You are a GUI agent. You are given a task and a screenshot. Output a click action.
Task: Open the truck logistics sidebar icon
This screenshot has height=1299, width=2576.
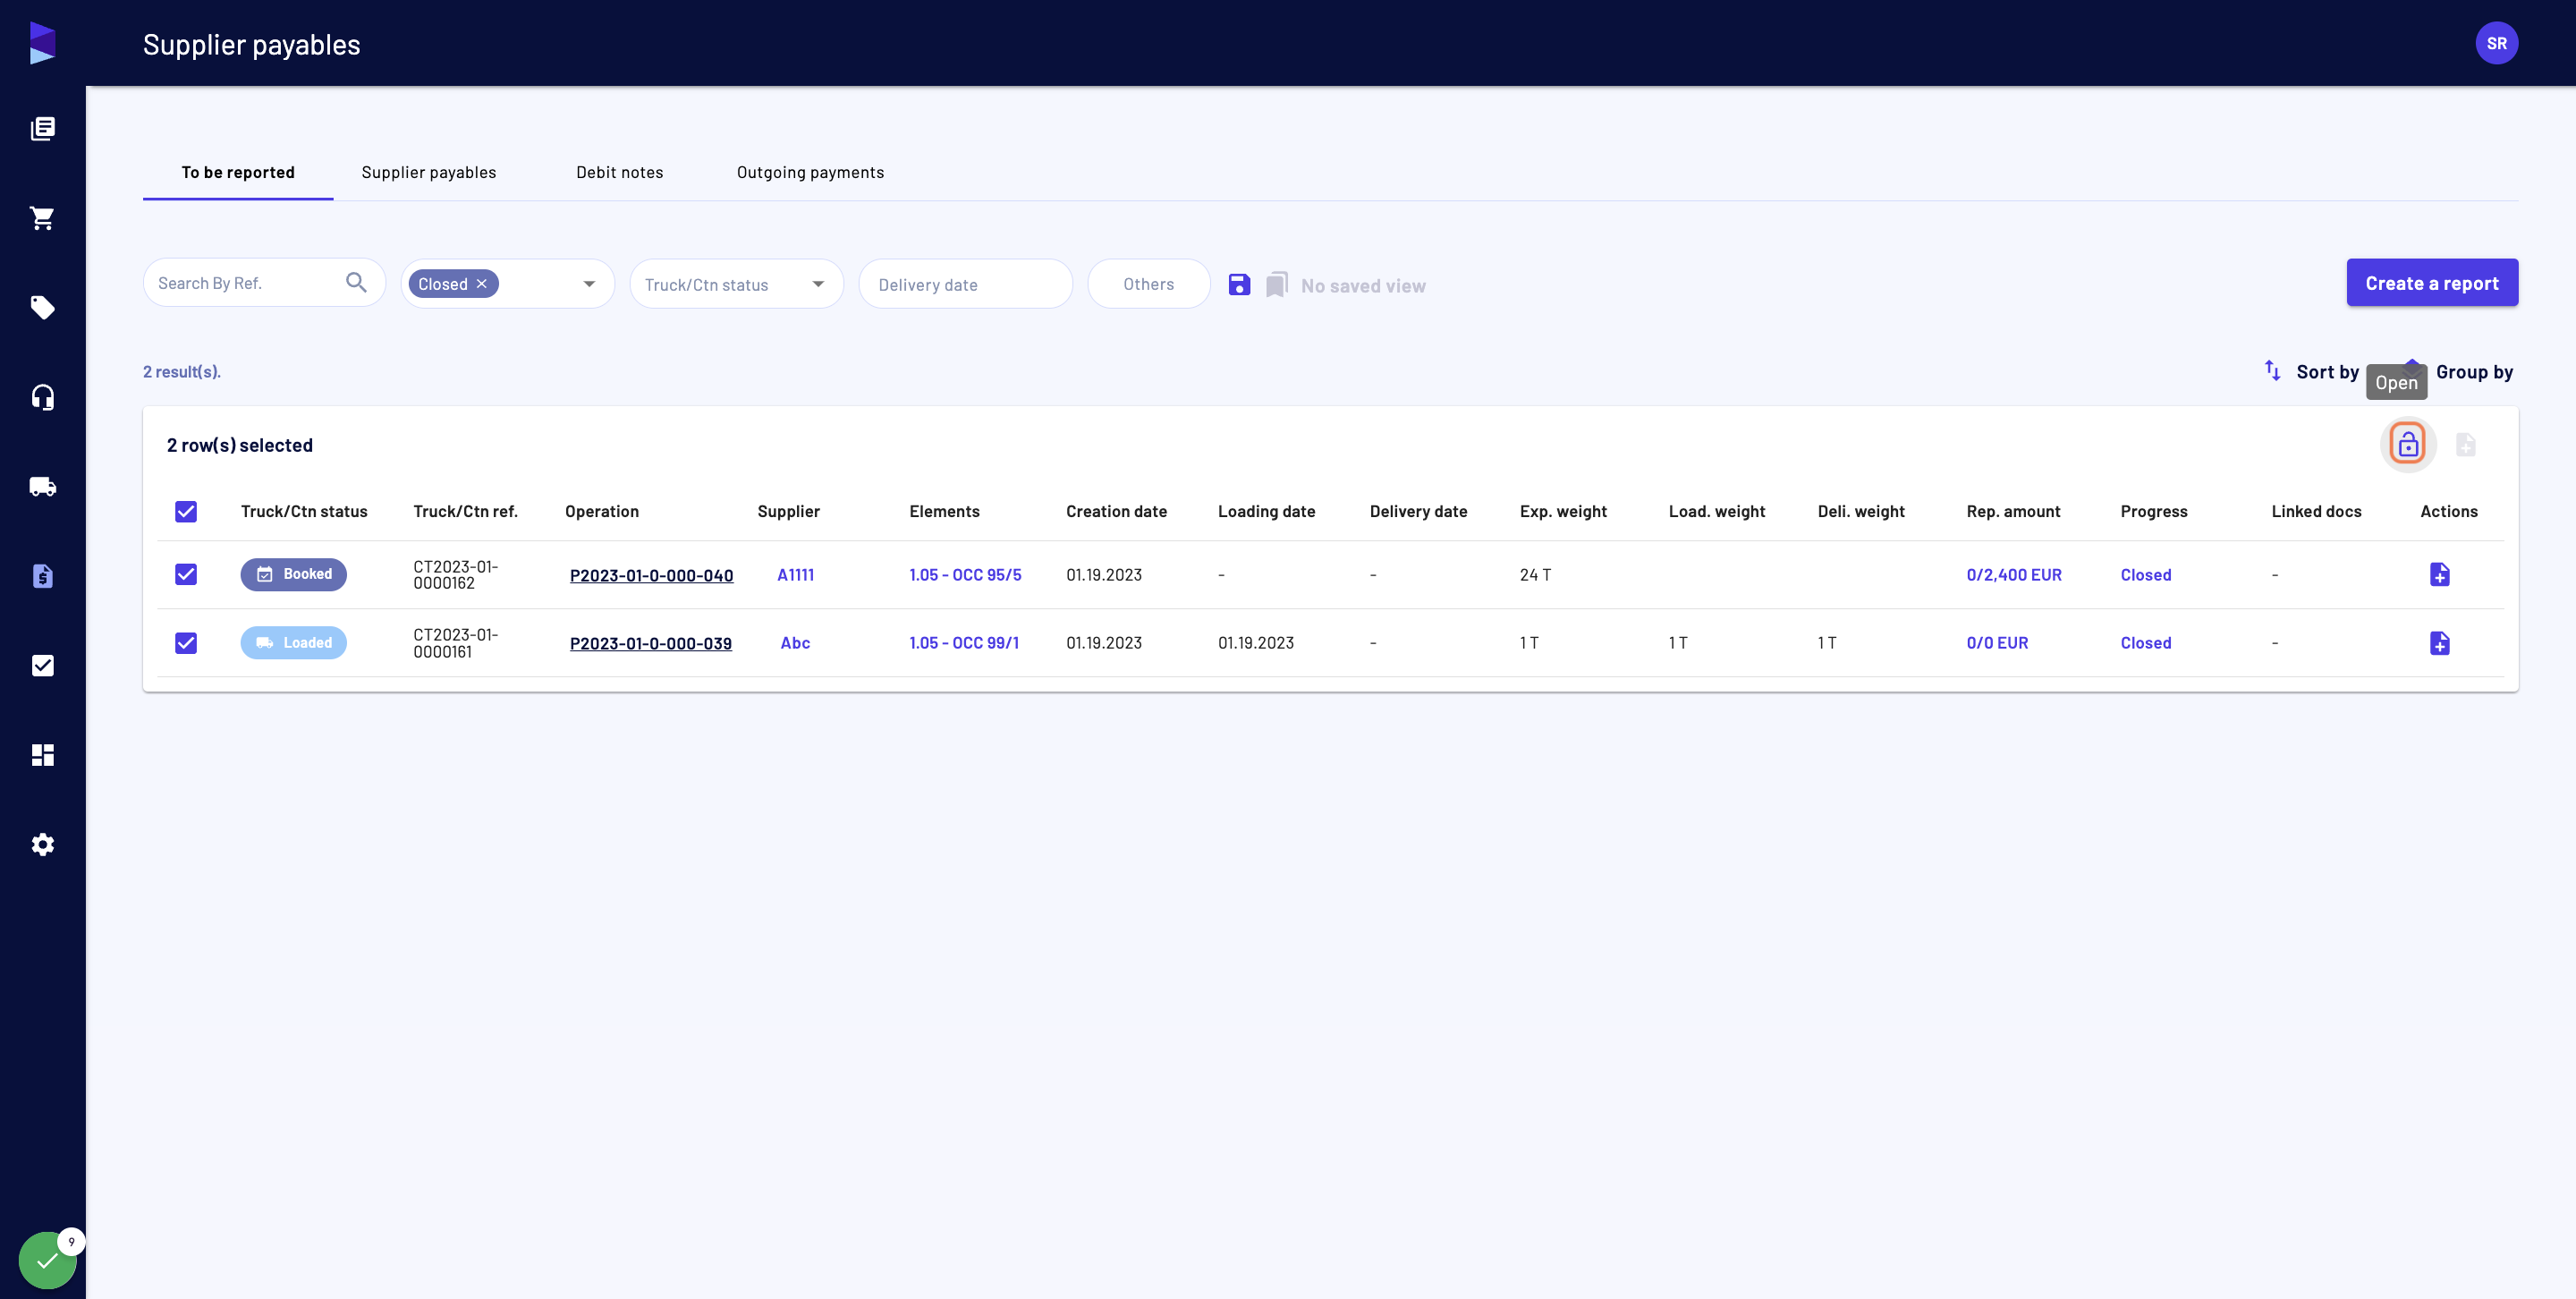point(42,486)
